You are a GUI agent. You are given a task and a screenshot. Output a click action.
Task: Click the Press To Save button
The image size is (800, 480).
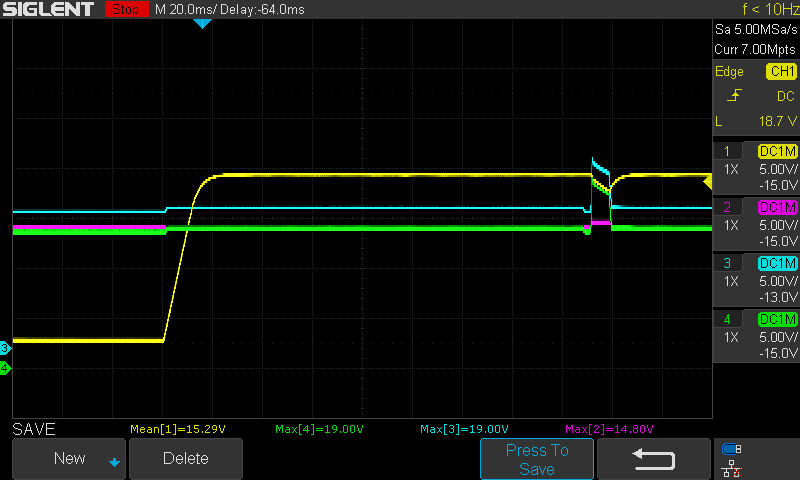coord(537,459)
